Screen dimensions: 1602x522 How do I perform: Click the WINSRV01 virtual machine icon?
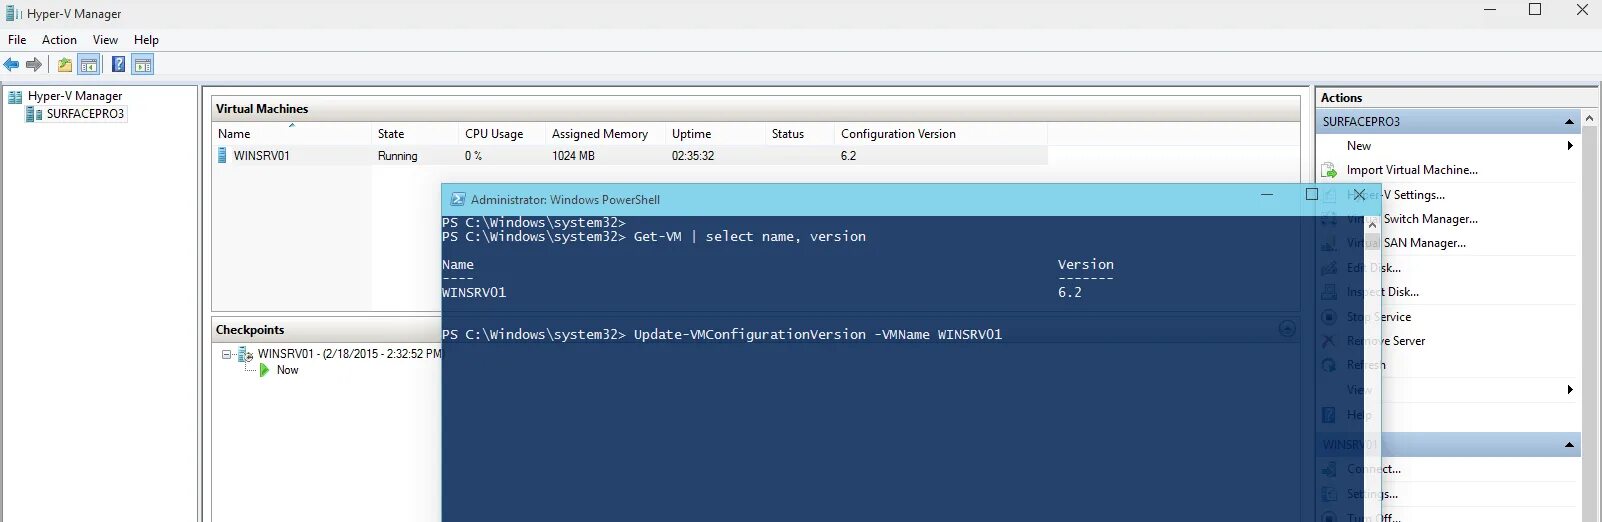tap(222, 156)
